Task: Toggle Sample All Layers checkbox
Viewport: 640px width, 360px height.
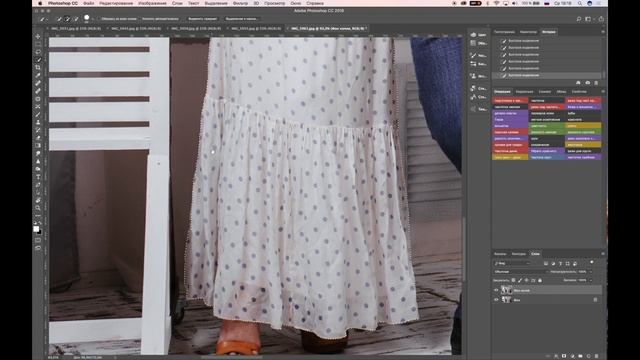Action: 100,19
